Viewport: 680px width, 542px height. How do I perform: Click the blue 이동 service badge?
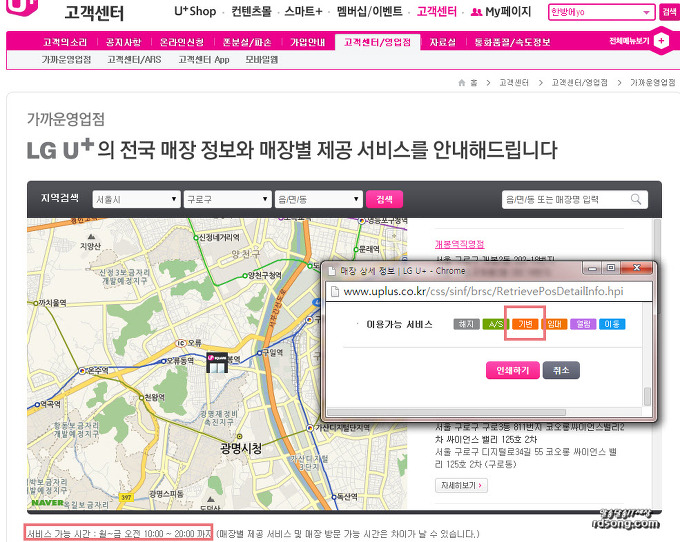click(612, 324)
